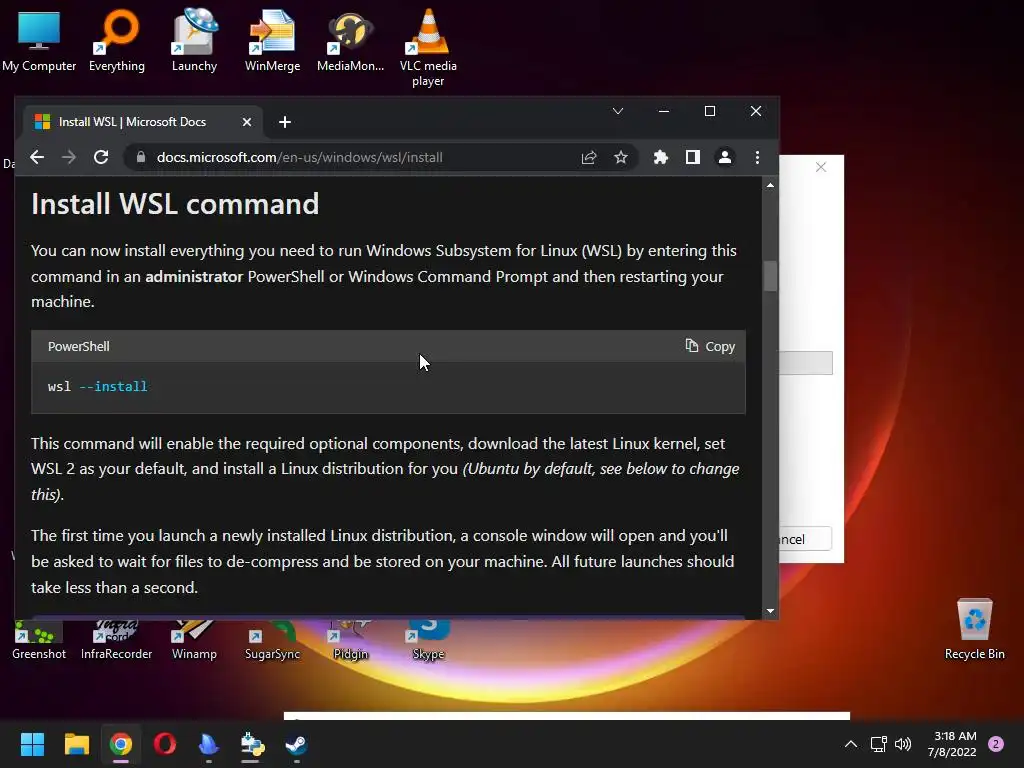Select the Greenshot desktop shortcut
This screenshot has width=1024, height=768.
(x=39, y=641)
